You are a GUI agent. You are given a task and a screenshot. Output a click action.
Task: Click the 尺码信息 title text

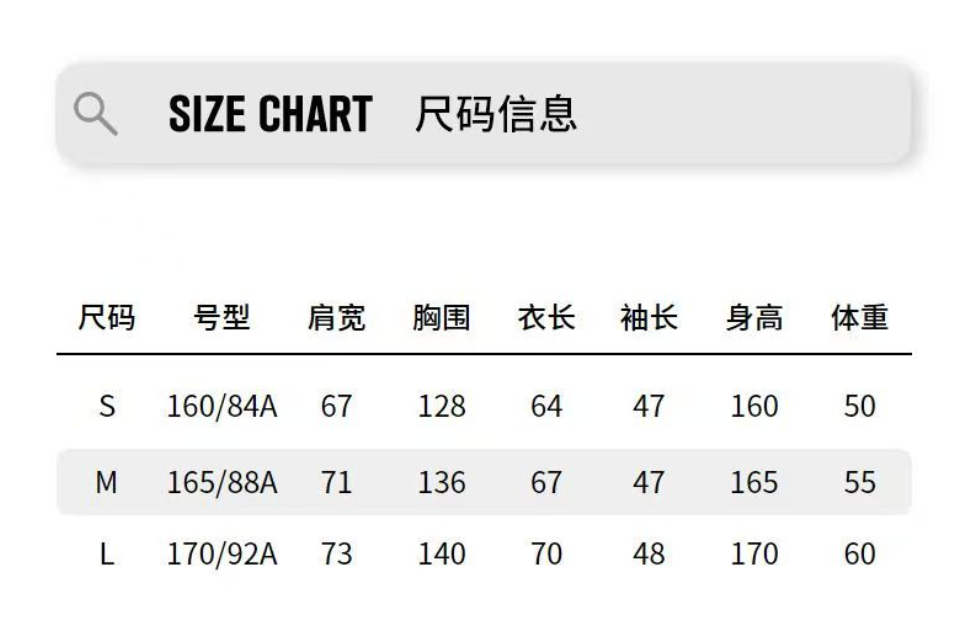coord(496,114)
